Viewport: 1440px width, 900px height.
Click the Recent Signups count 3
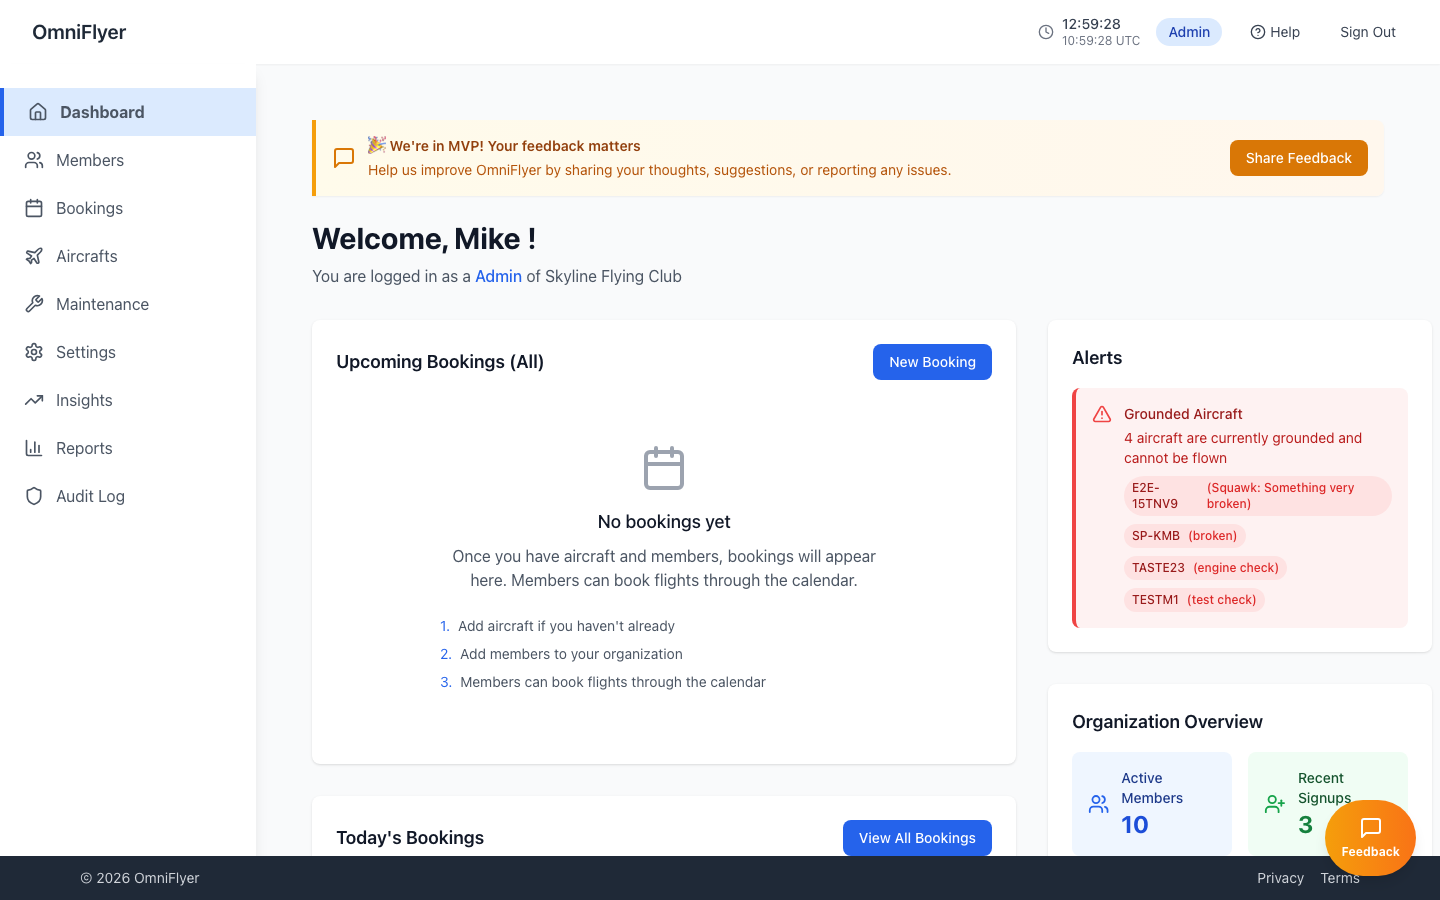[1305, 825]
